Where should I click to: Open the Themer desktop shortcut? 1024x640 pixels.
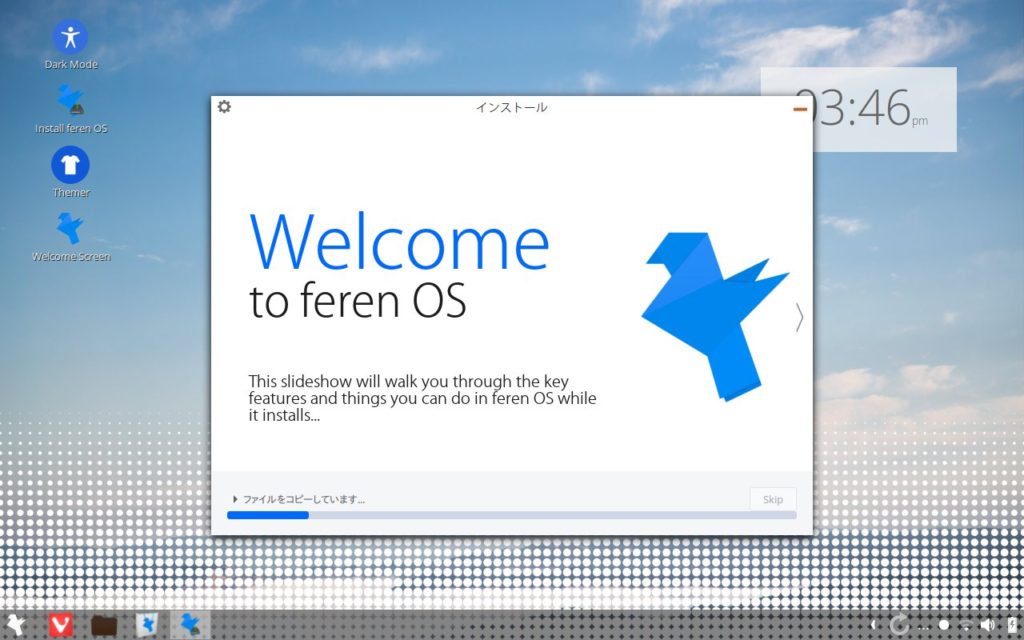69,165
